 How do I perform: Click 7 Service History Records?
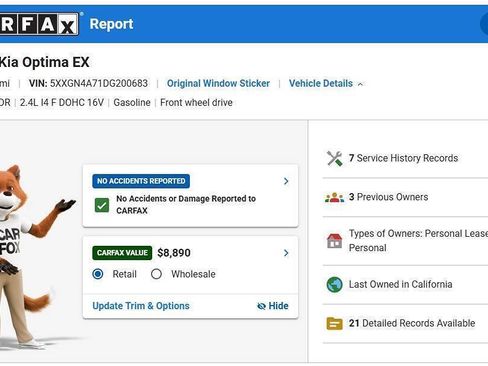tap(403, 158)
